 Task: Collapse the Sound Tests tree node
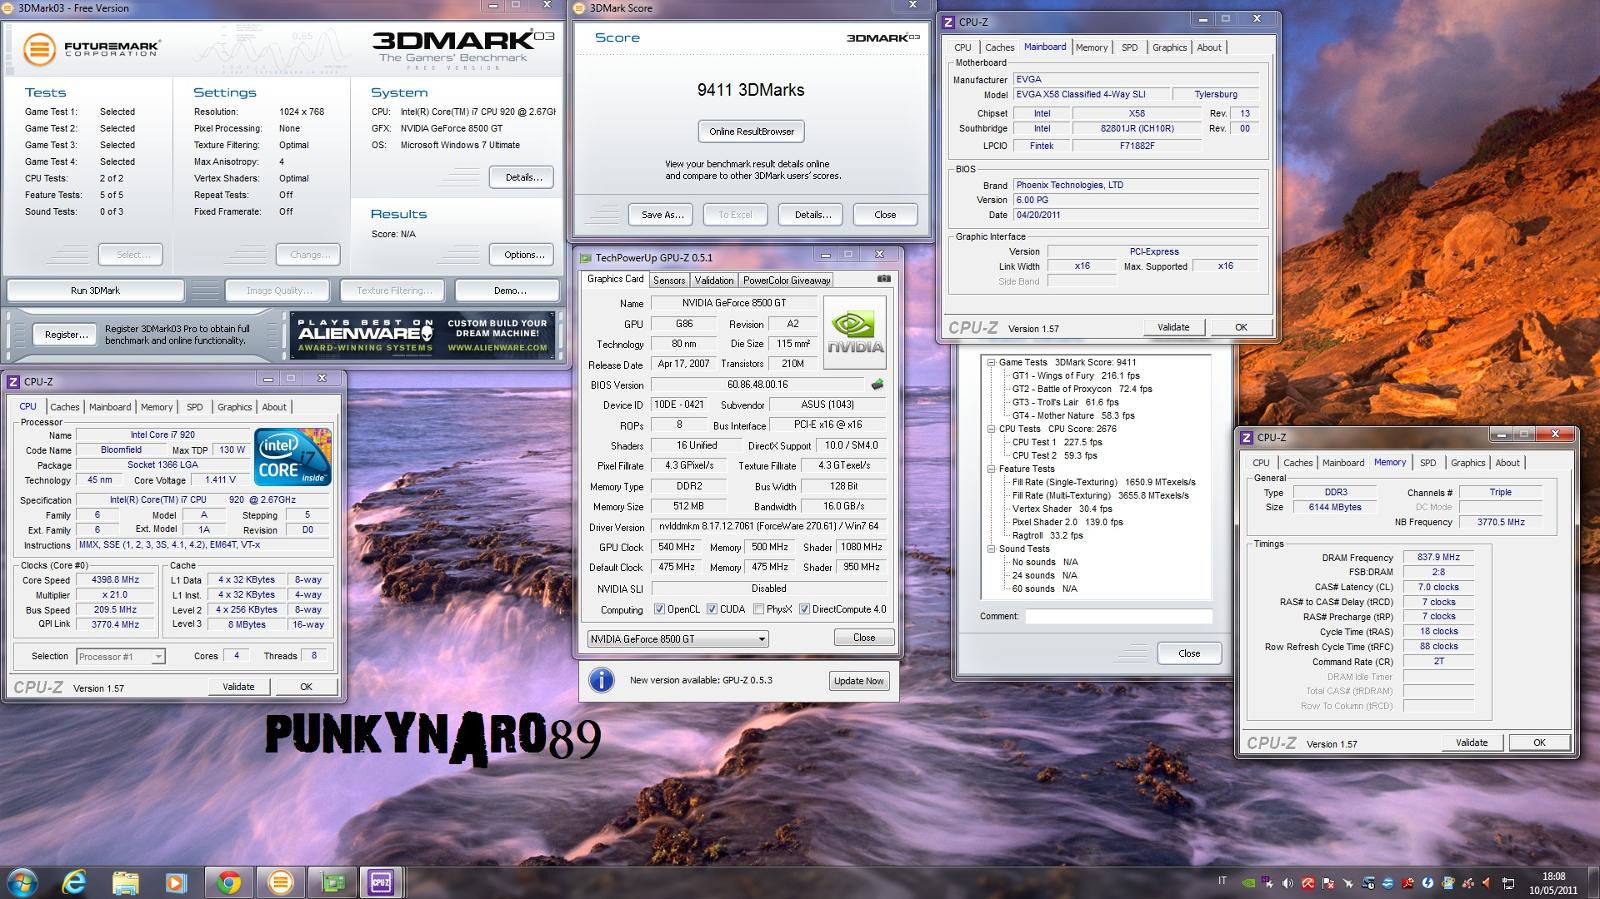click(991, 549)
